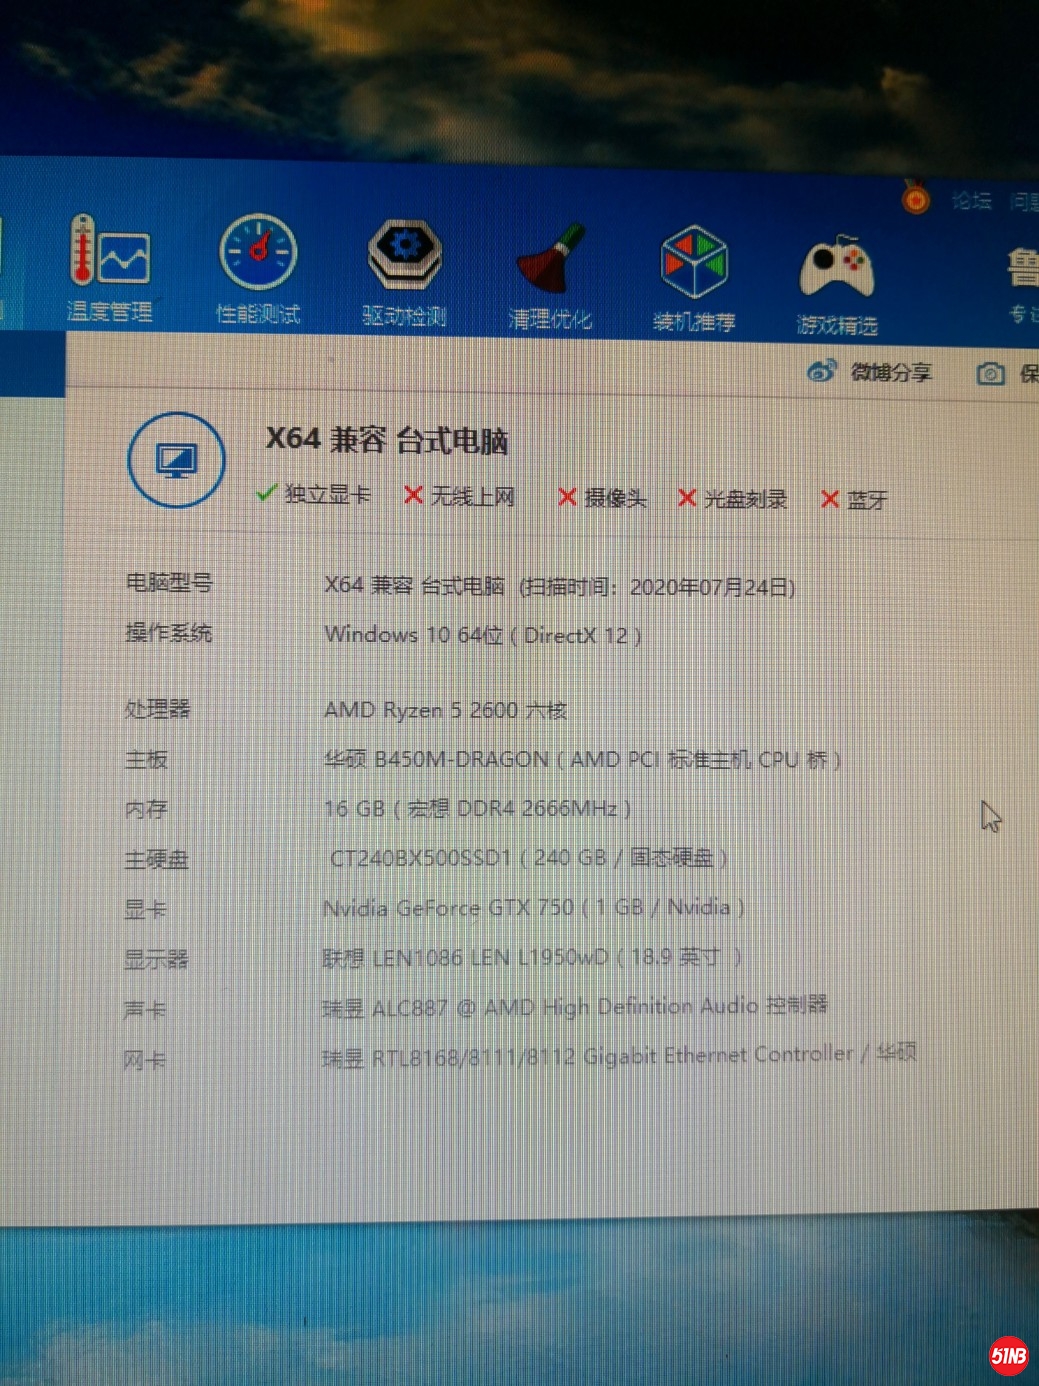1039x1386 pixels.
Task: Click the 华硕 B450M-DRAGON motherboard entry
Action: pos(582,760)
